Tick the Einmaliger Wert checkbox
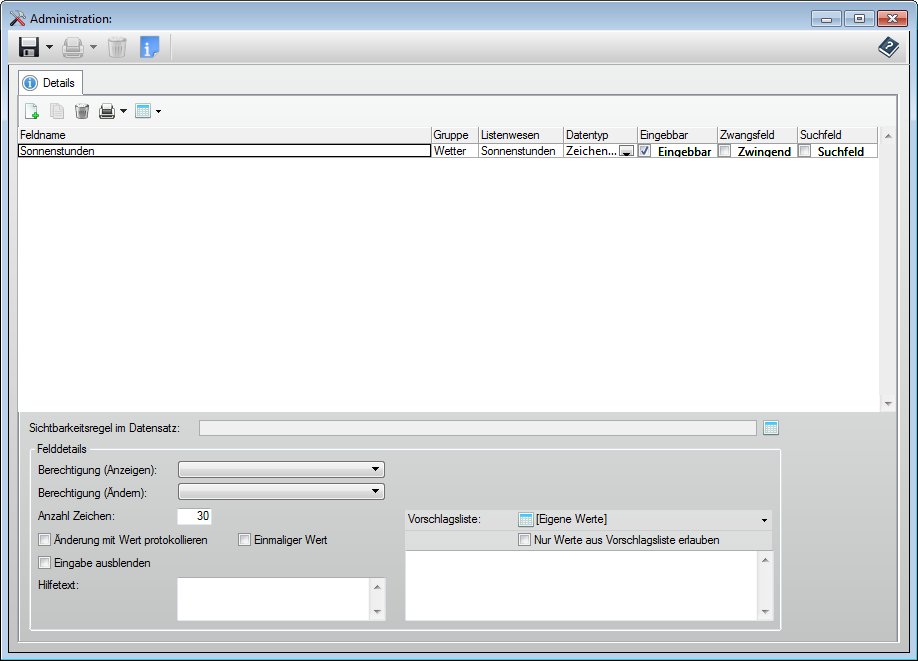This screenshot has width=918, height=661. pyautogui.click(x=244, y=540)
